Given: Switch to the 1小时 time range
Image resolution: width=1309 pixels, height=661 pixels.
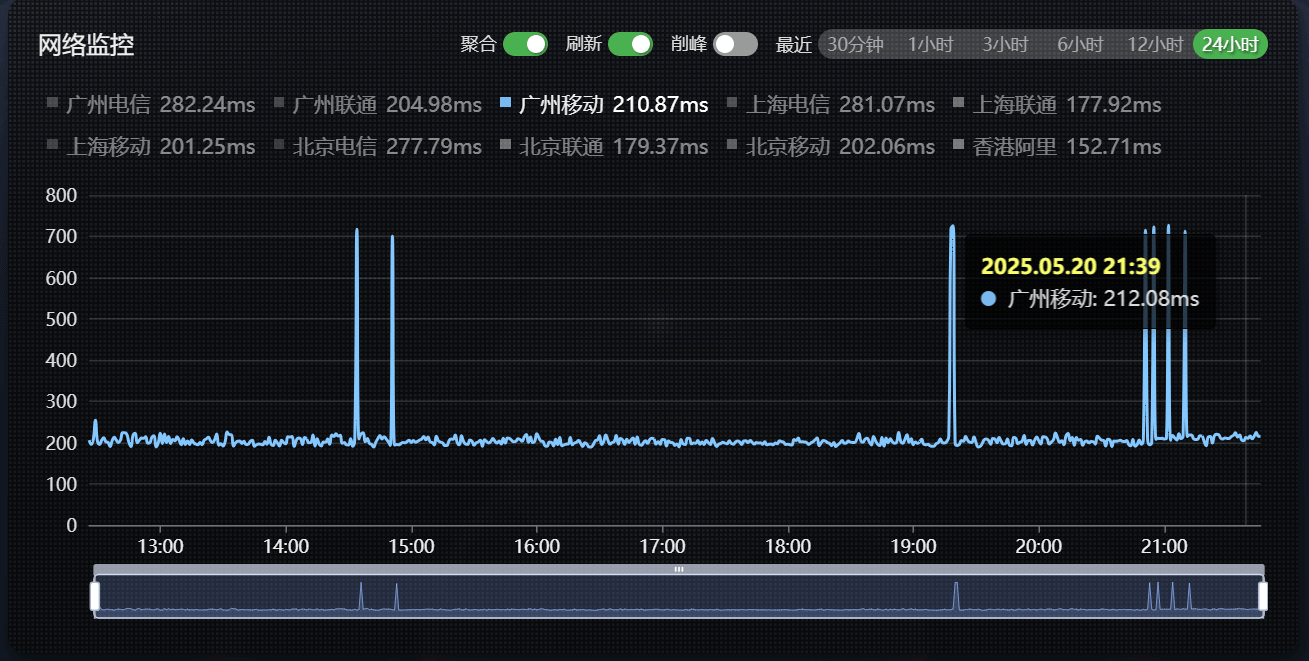Looking at the screenshot, I should click(930, 45).
